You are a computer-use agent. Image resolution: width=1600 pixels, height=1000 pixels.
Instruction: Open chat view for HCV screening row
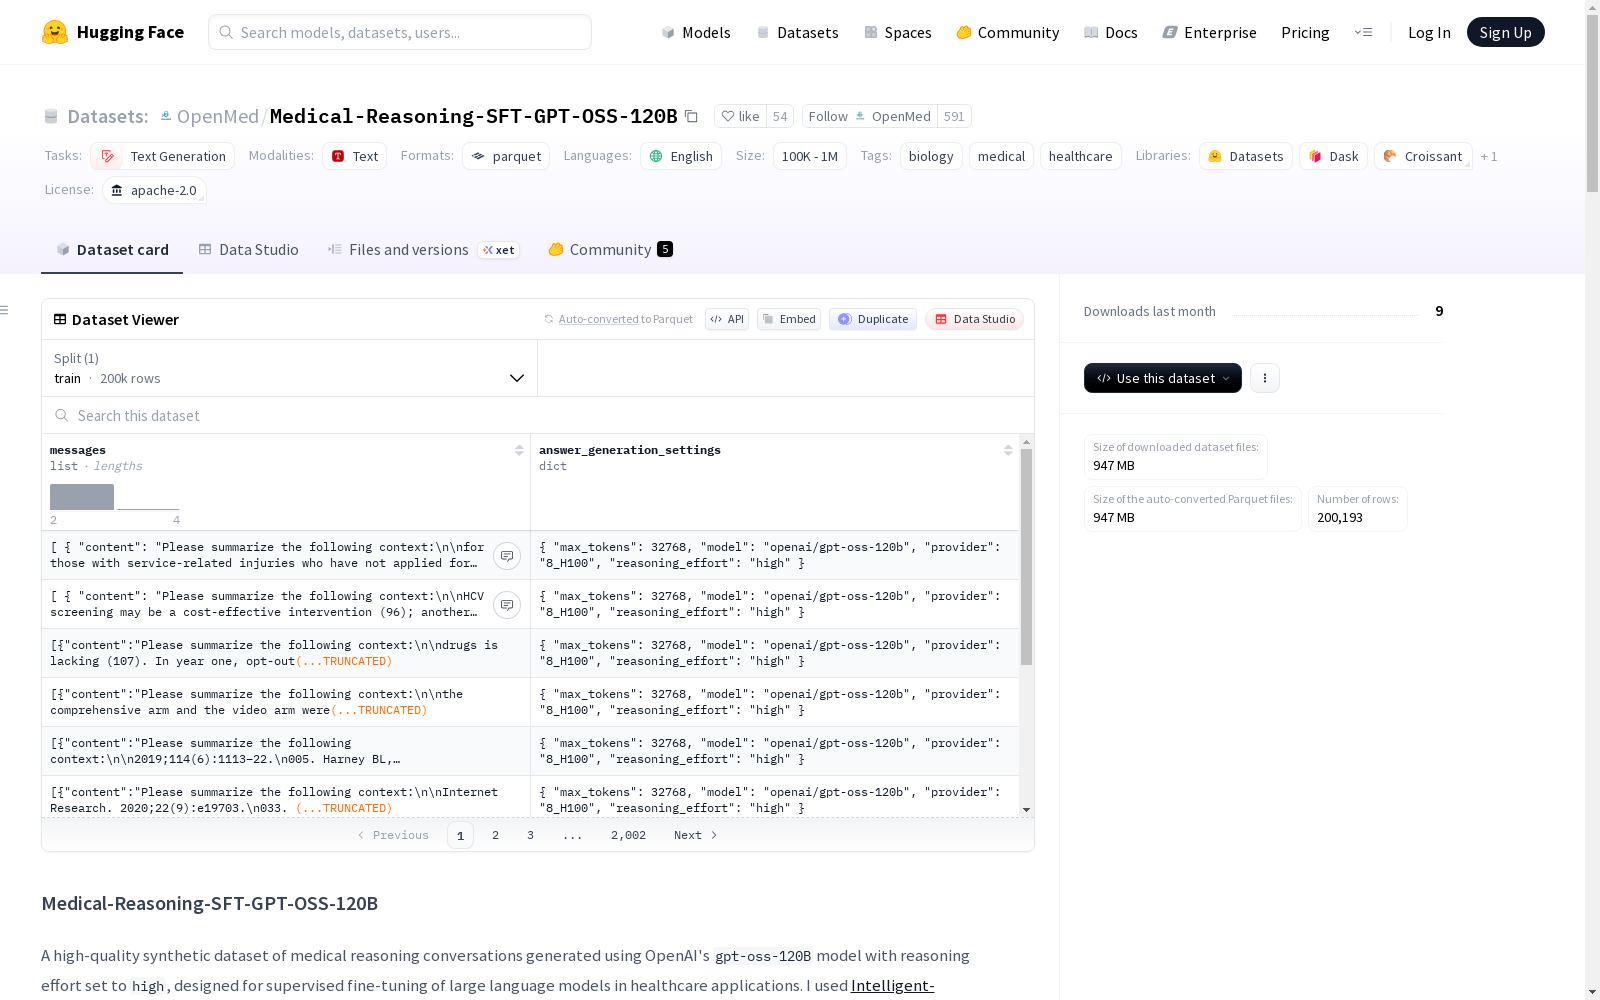point(507,605)
